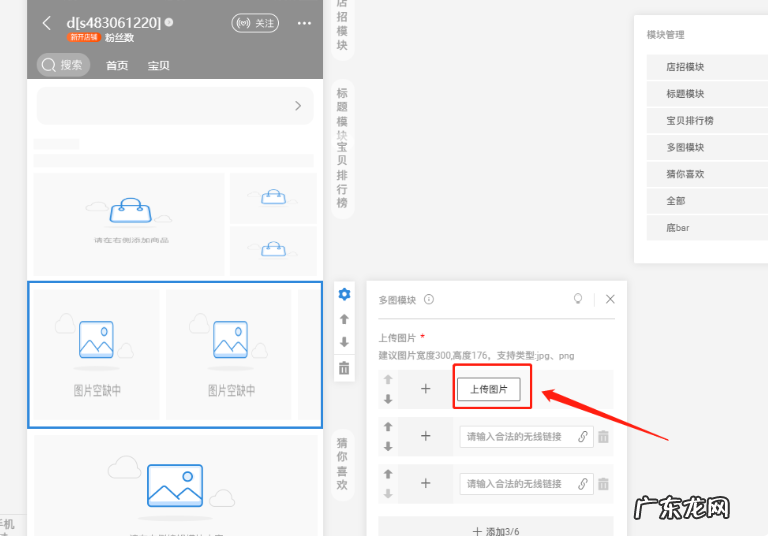Select the lower small bag product placeholder
Image resolution: width=768 pixels, height=537 pixels.
tap(273, 250)
